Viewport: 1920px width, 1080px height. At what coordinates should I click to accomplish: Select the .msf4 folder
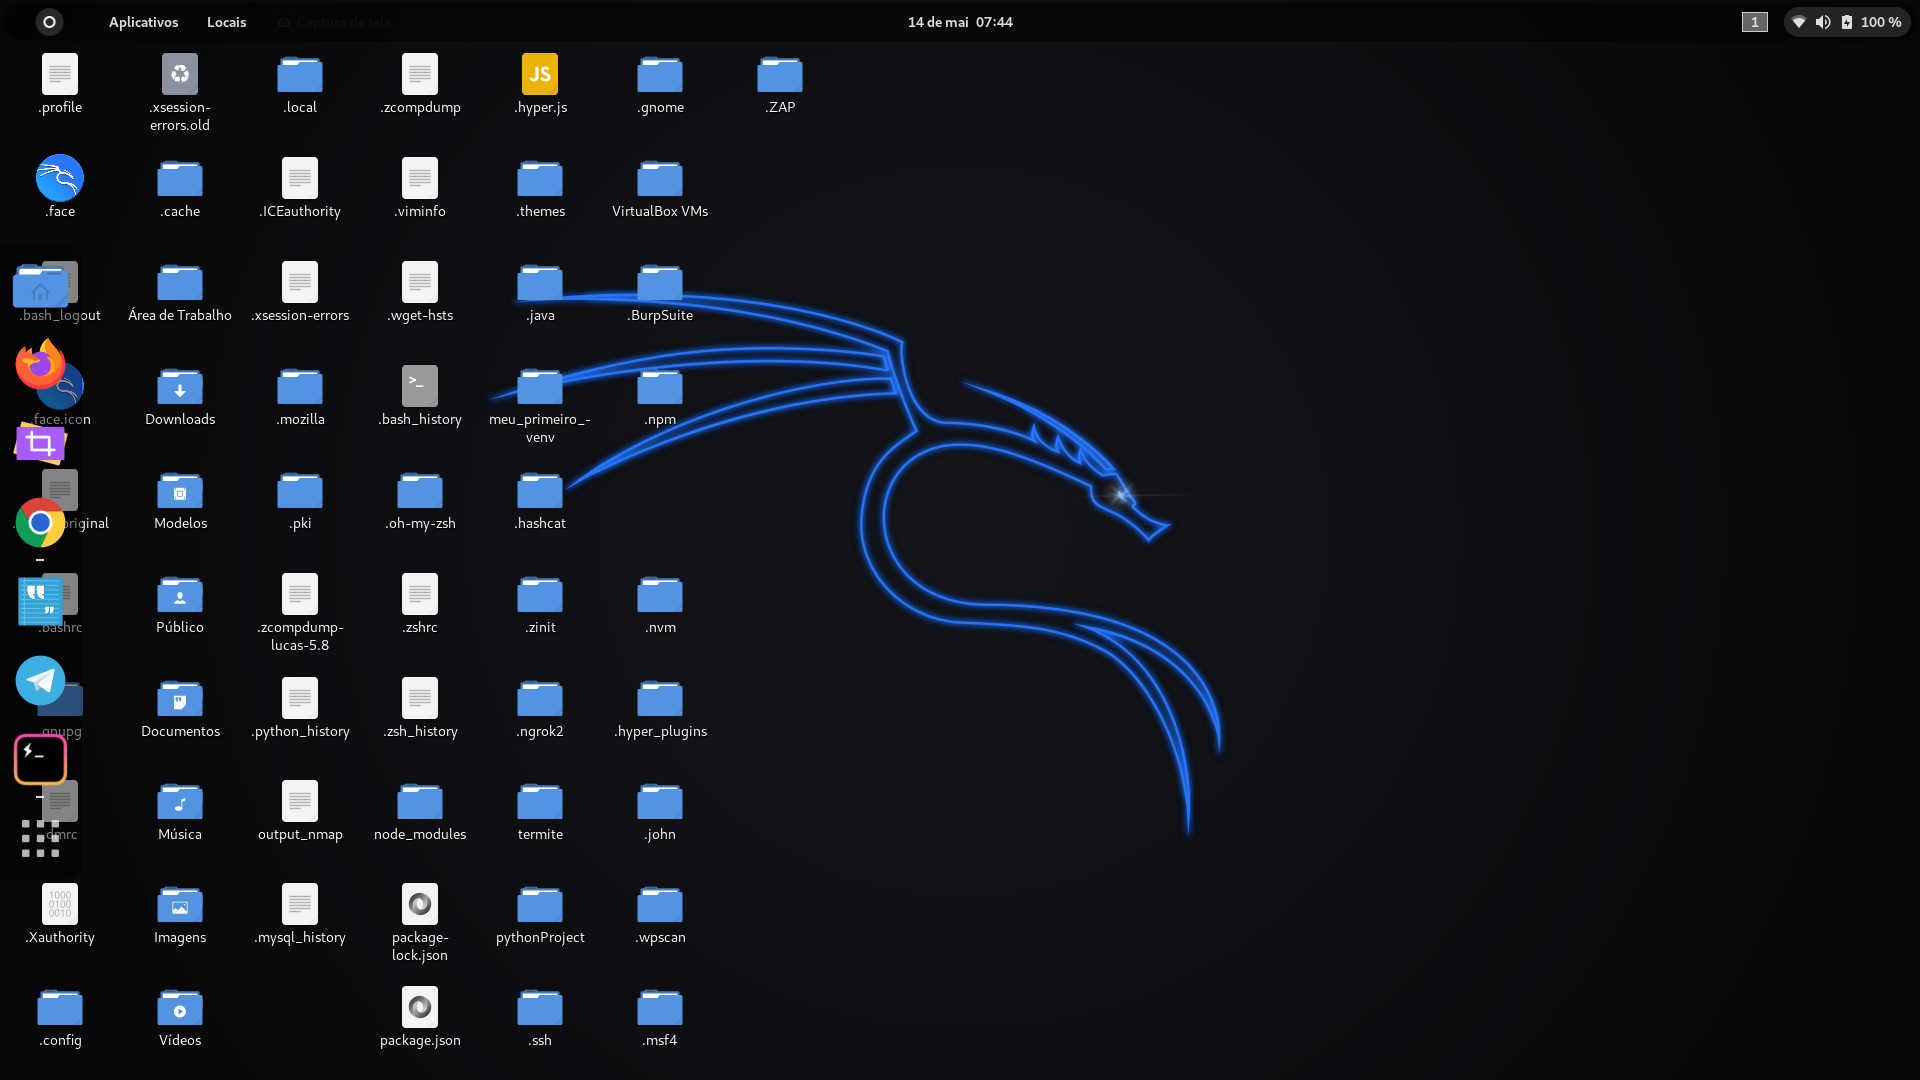point(660,1007)
